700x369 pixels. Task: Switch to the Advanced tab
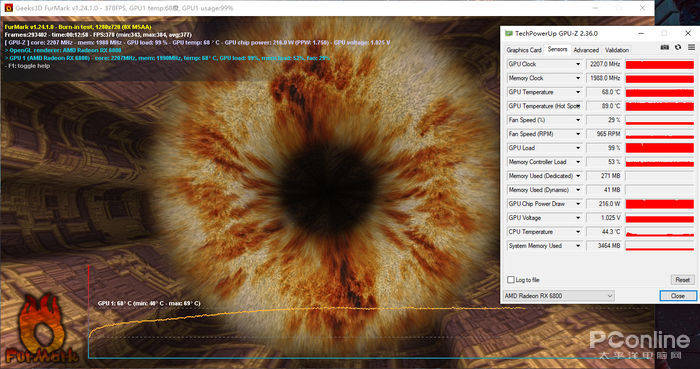tap(586, 50)
